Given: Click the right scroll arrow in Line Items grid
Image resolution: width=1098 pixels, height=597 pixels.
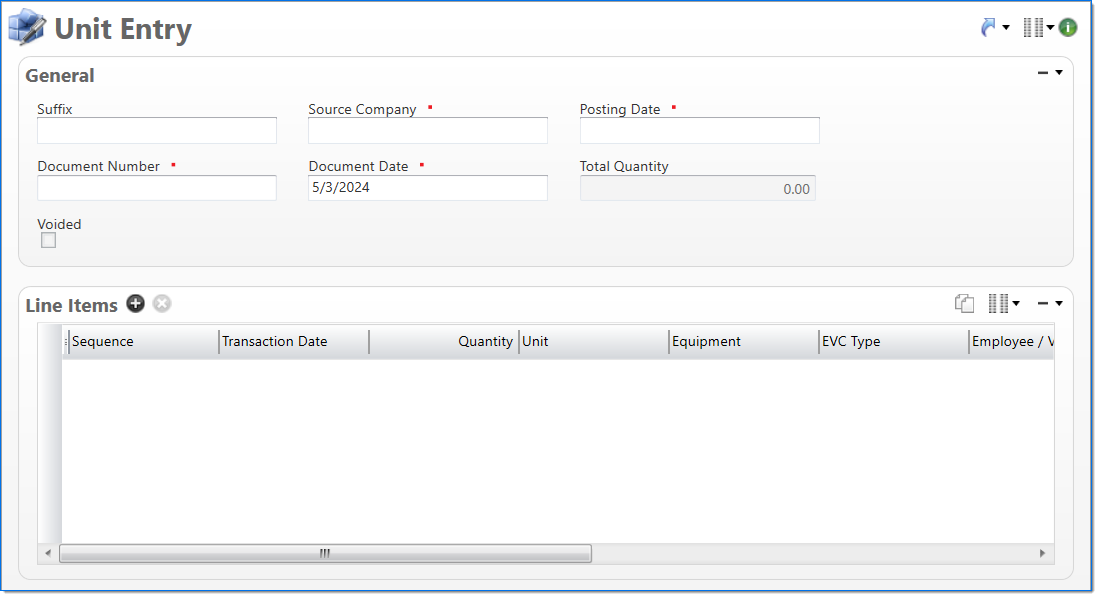Looking at the screenshot, I should 1042,553.
